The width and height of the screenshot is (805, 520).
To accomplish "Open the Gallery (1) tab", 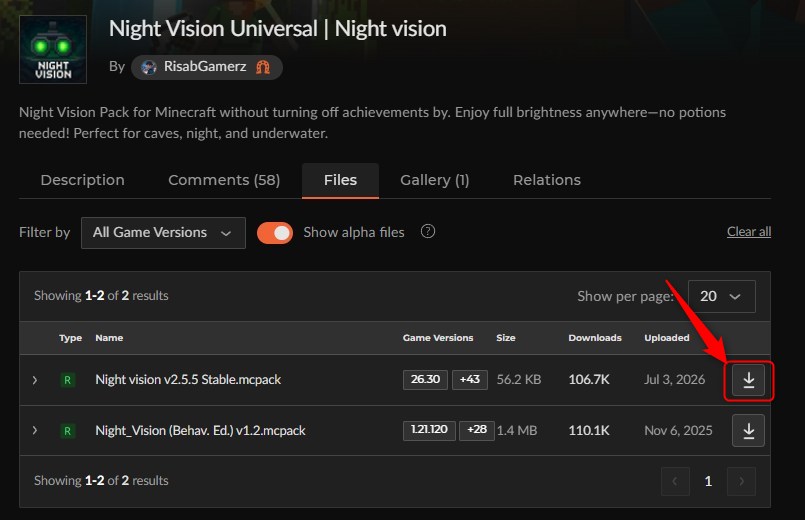I will click(435, 180).
